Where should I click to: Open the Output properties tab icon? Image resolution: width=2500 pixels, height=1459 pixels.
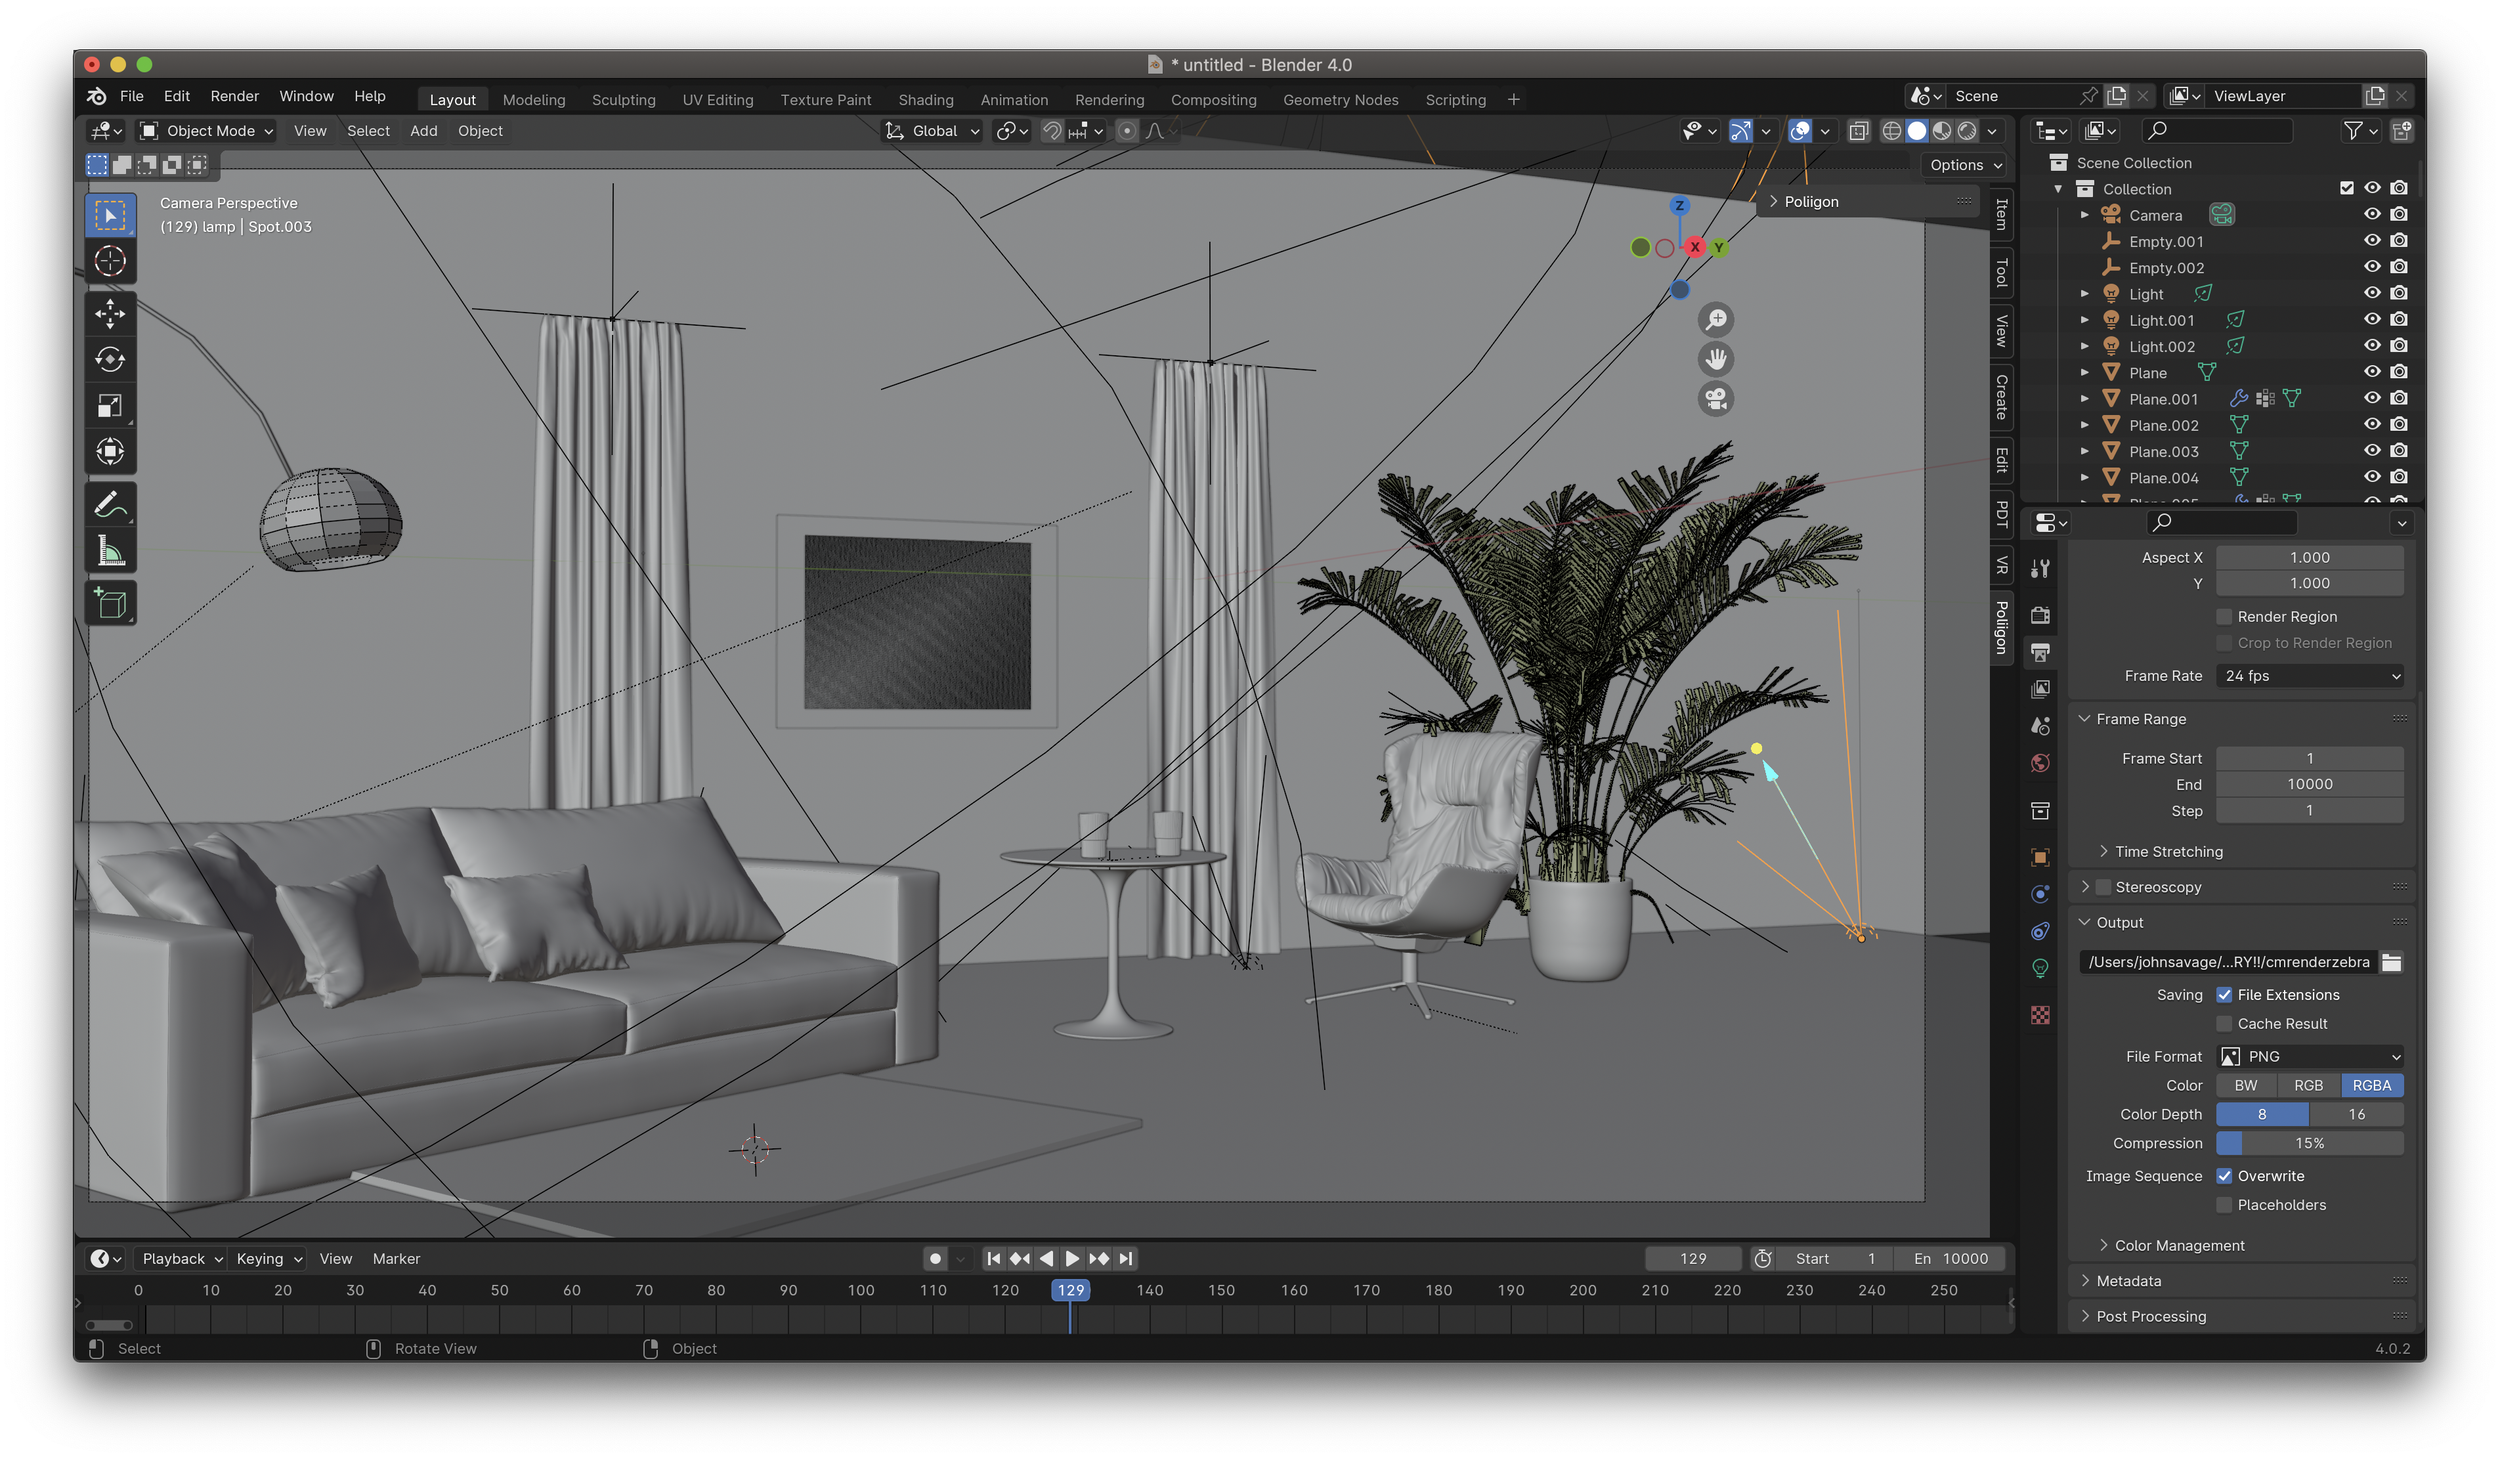(2041, 652)
